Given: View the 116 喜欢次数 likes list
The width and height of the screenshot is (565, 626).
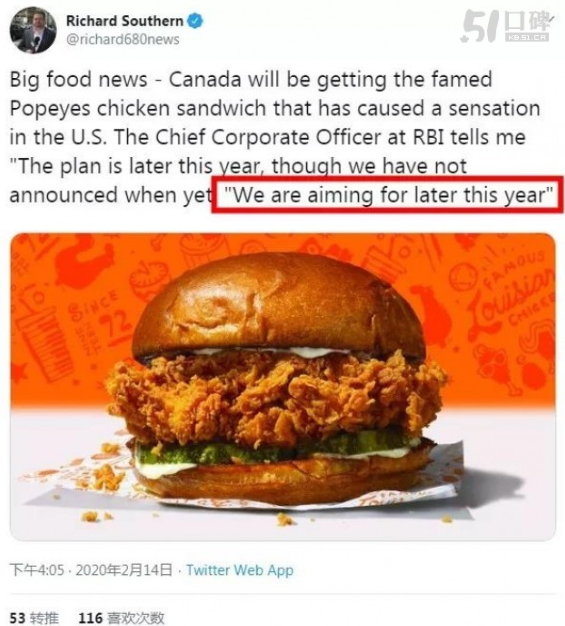Looking at the screenshot, I should (x=121, y=618).
